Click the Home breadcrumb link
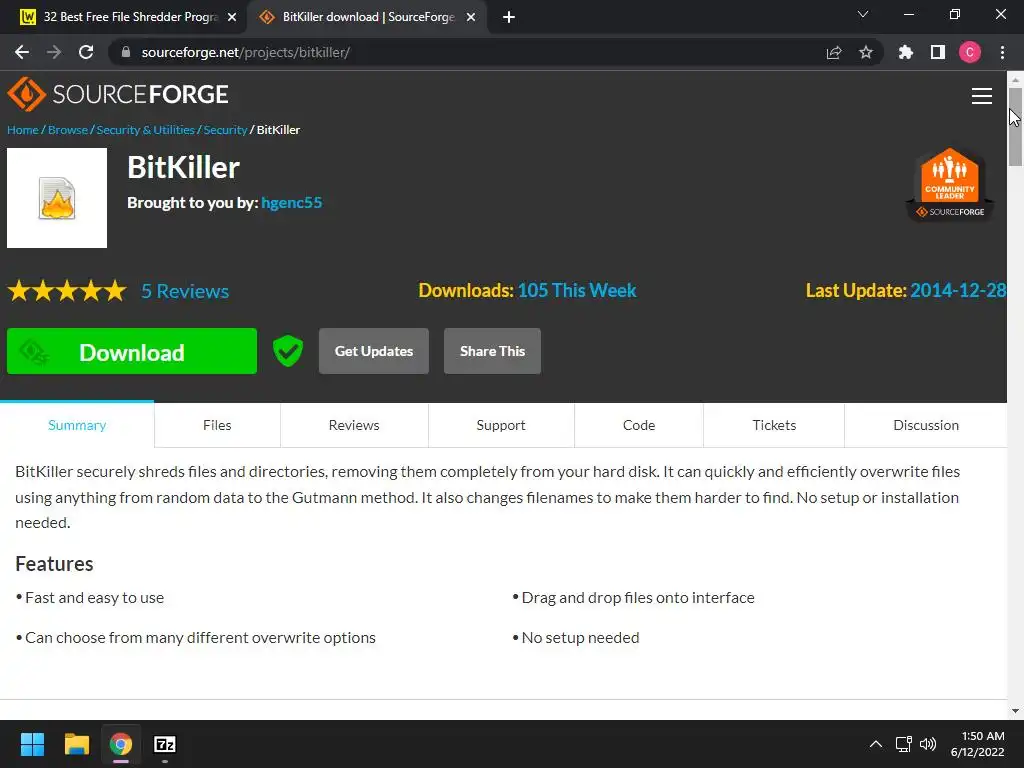 (x=23, y=130)
